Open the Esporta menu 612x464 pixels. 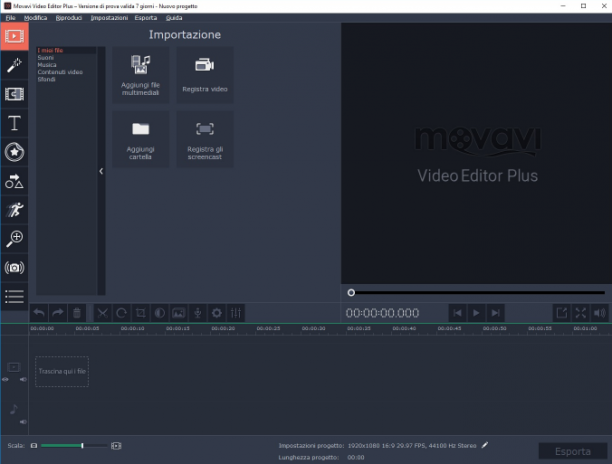point(146,18)
